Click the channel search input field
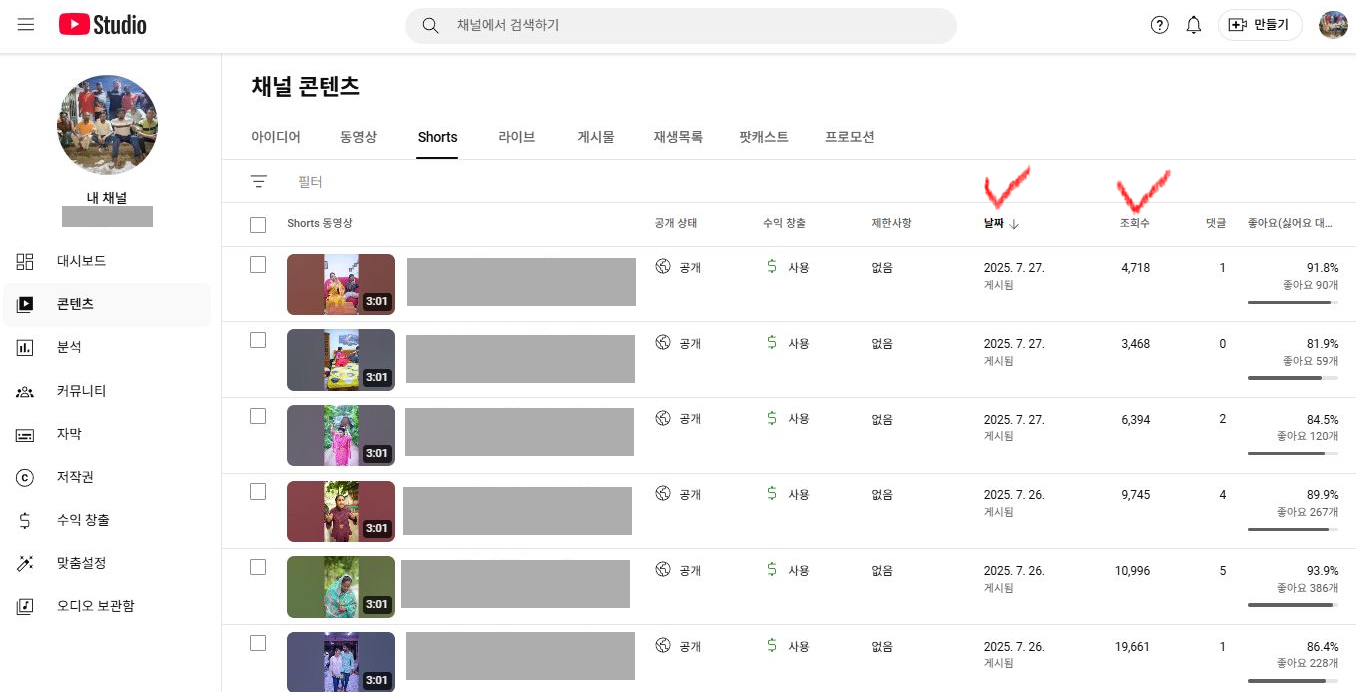Screen dimensions: 1356x692 pos(700,25)
